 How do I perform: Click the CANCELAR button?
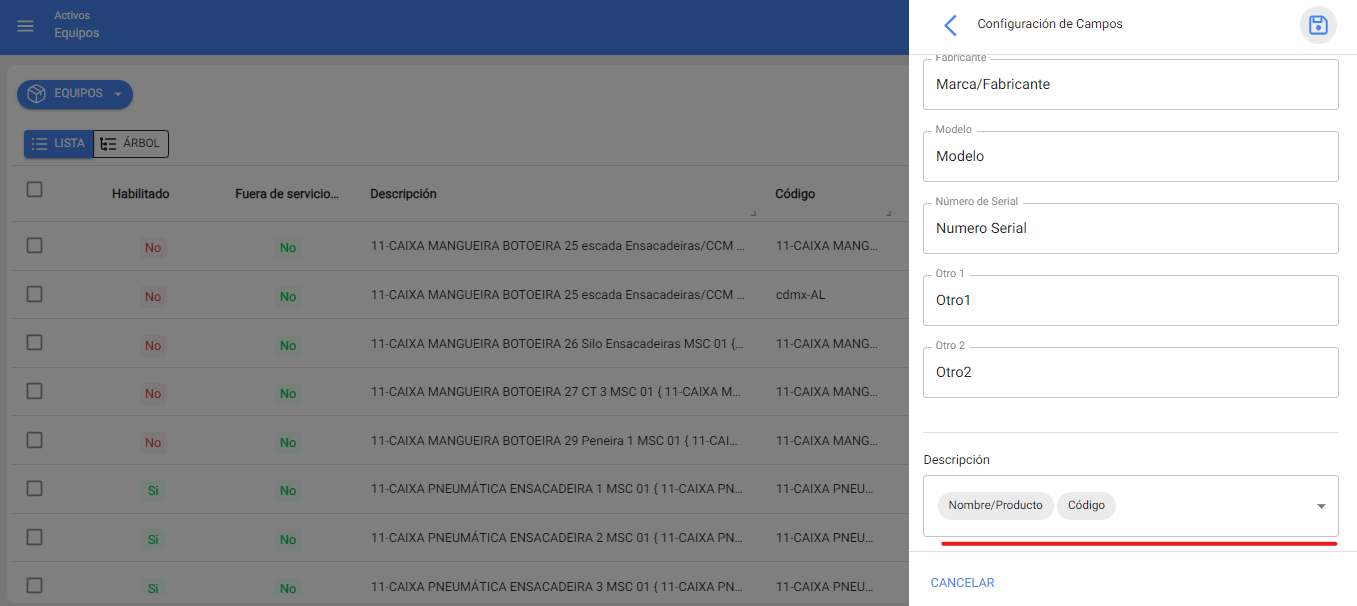point(962,583)
